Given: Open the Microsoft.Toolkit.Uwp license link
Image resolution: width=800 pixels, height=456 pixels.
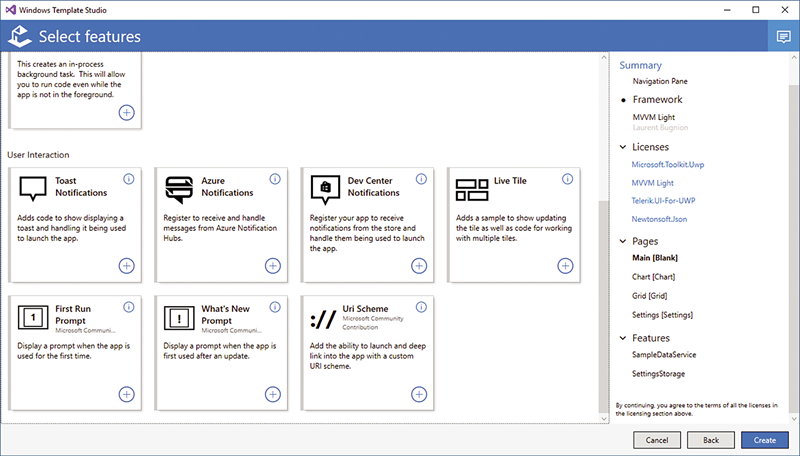Looking at the screenshot, I should [x=668, y=165].
